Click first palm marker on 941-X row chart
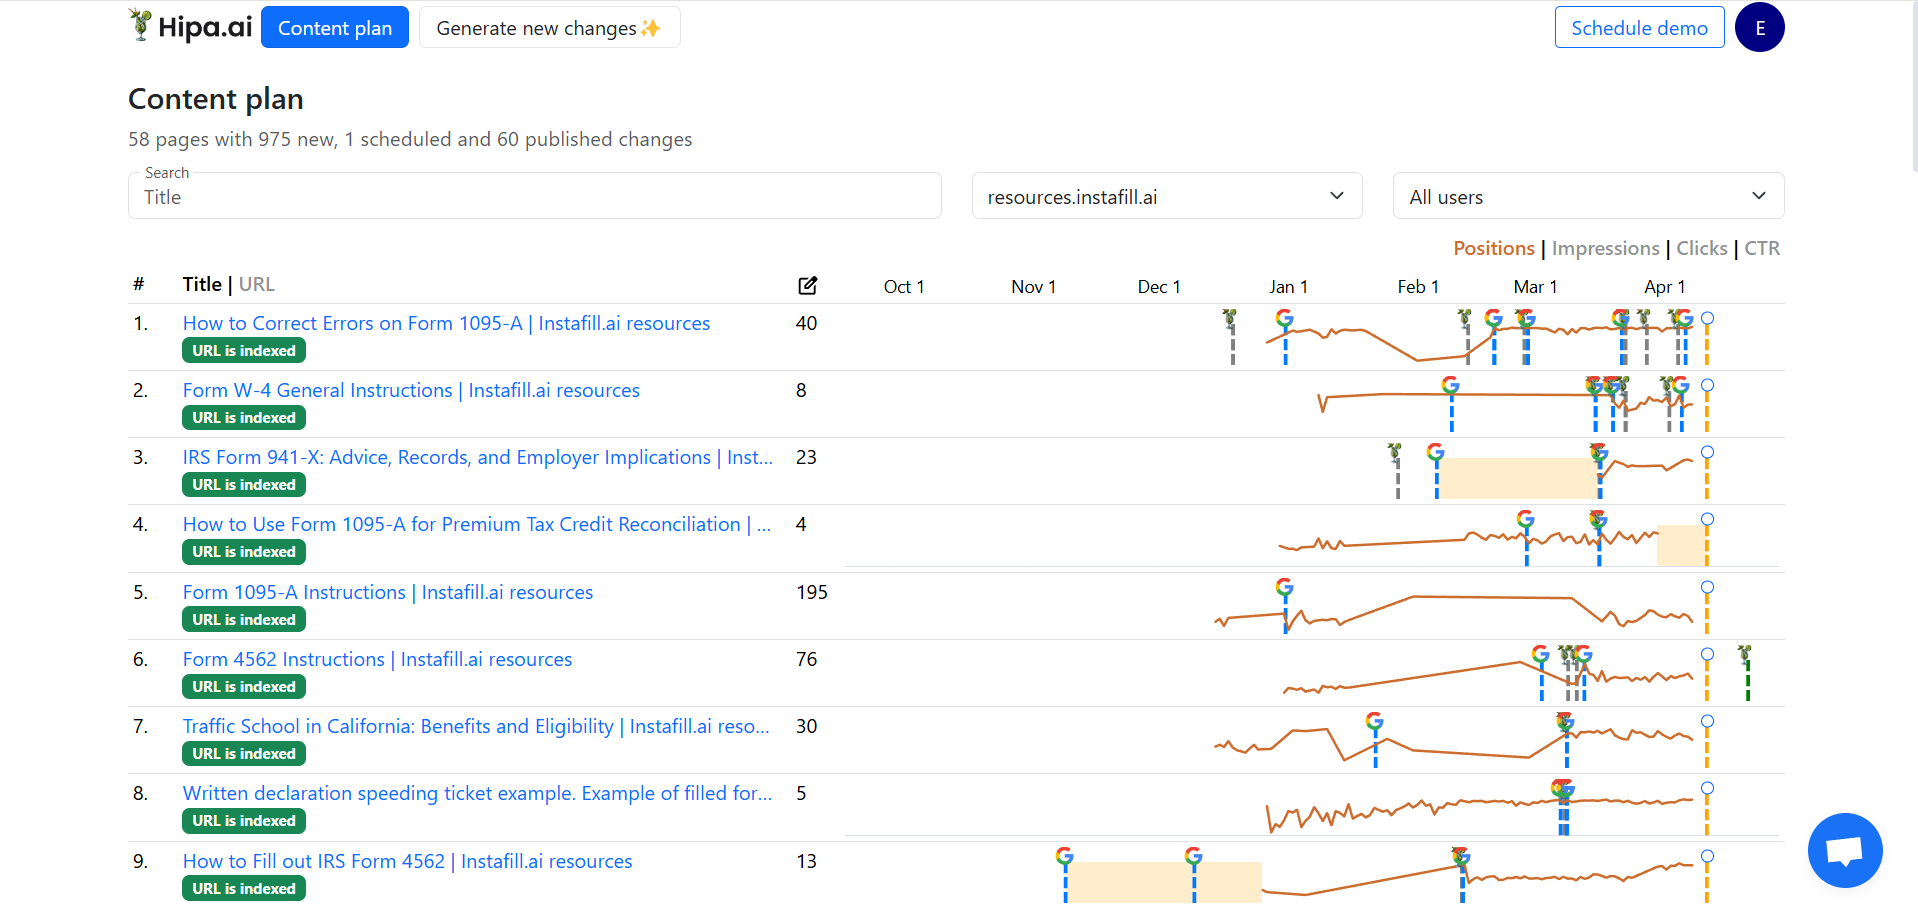 (x=1395, y=454)
